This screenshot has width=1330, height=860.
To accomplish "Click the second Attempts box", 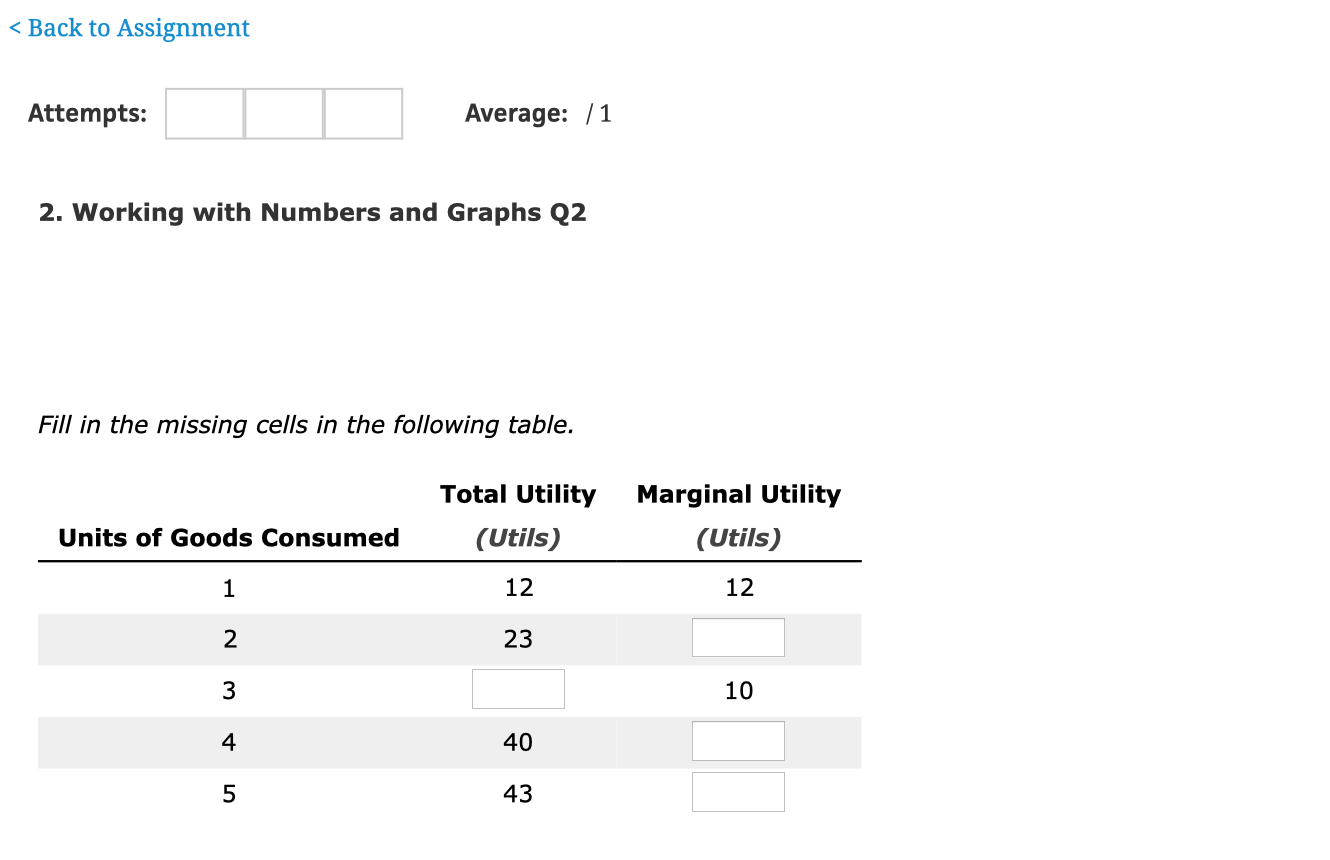I will point(284,114).
